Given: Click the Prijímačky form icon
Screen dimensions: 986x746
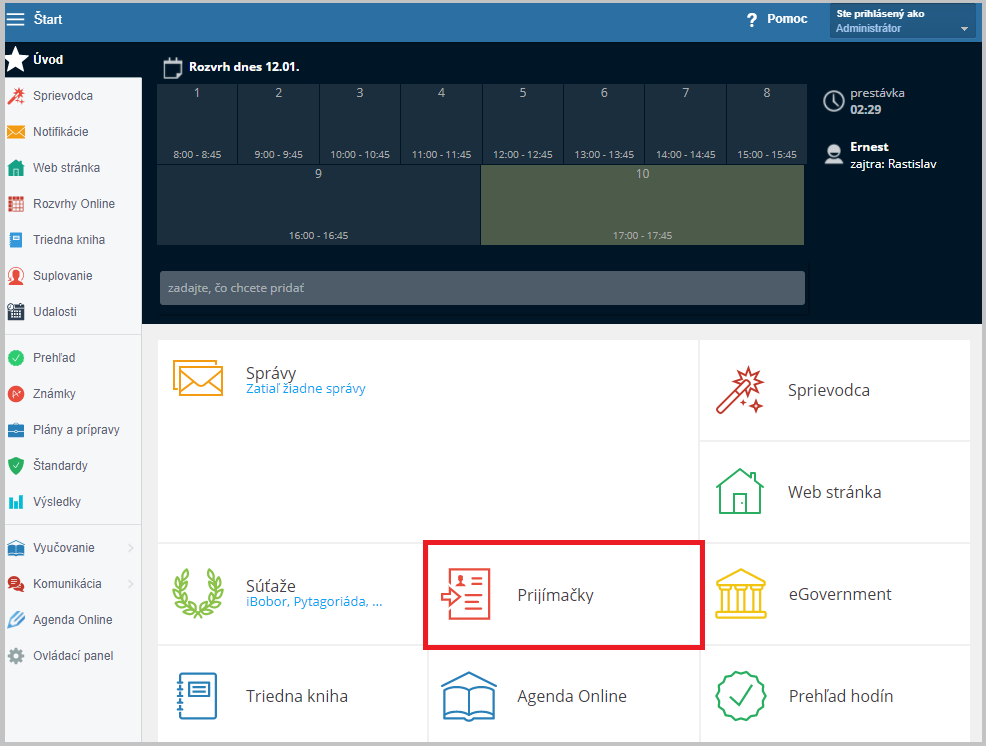Looking at the screenshot, I should pos(466,594).
